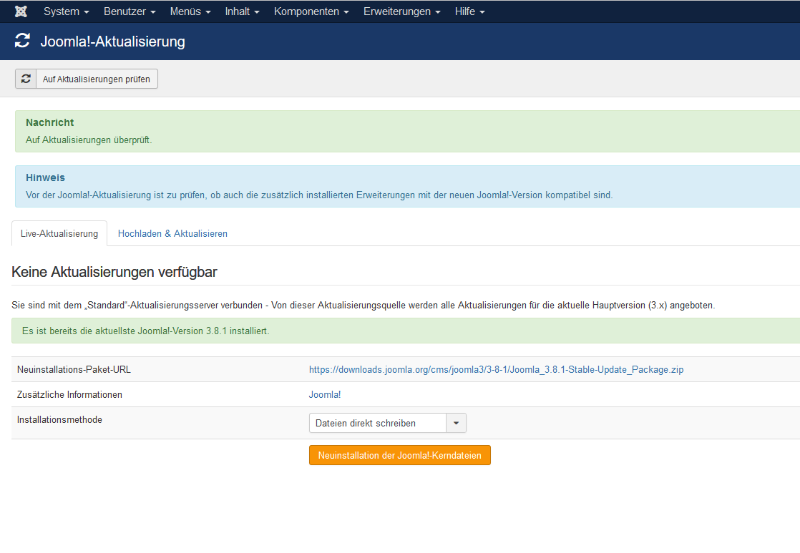Click Auf Aktualisierungen prüfen button
The width and height of the screenshot is (800, 553).
click(x=86, y=79)
